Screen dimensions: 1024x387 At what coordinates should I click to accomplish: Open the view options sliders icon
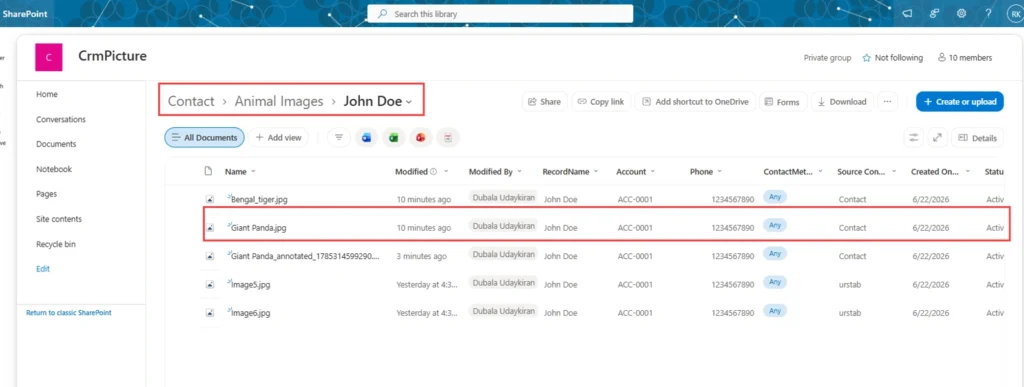914,138
